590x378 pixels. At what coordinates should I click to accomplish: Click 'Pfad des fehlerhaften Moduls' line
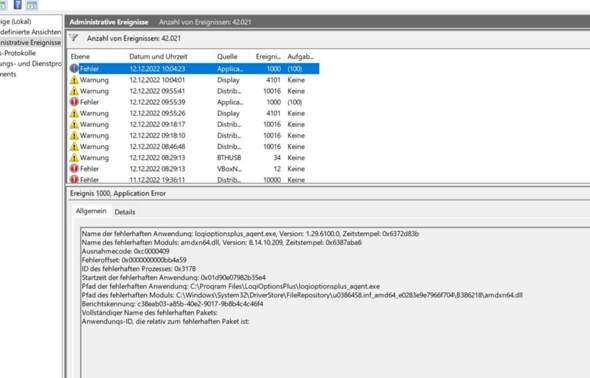pos(302,295)
